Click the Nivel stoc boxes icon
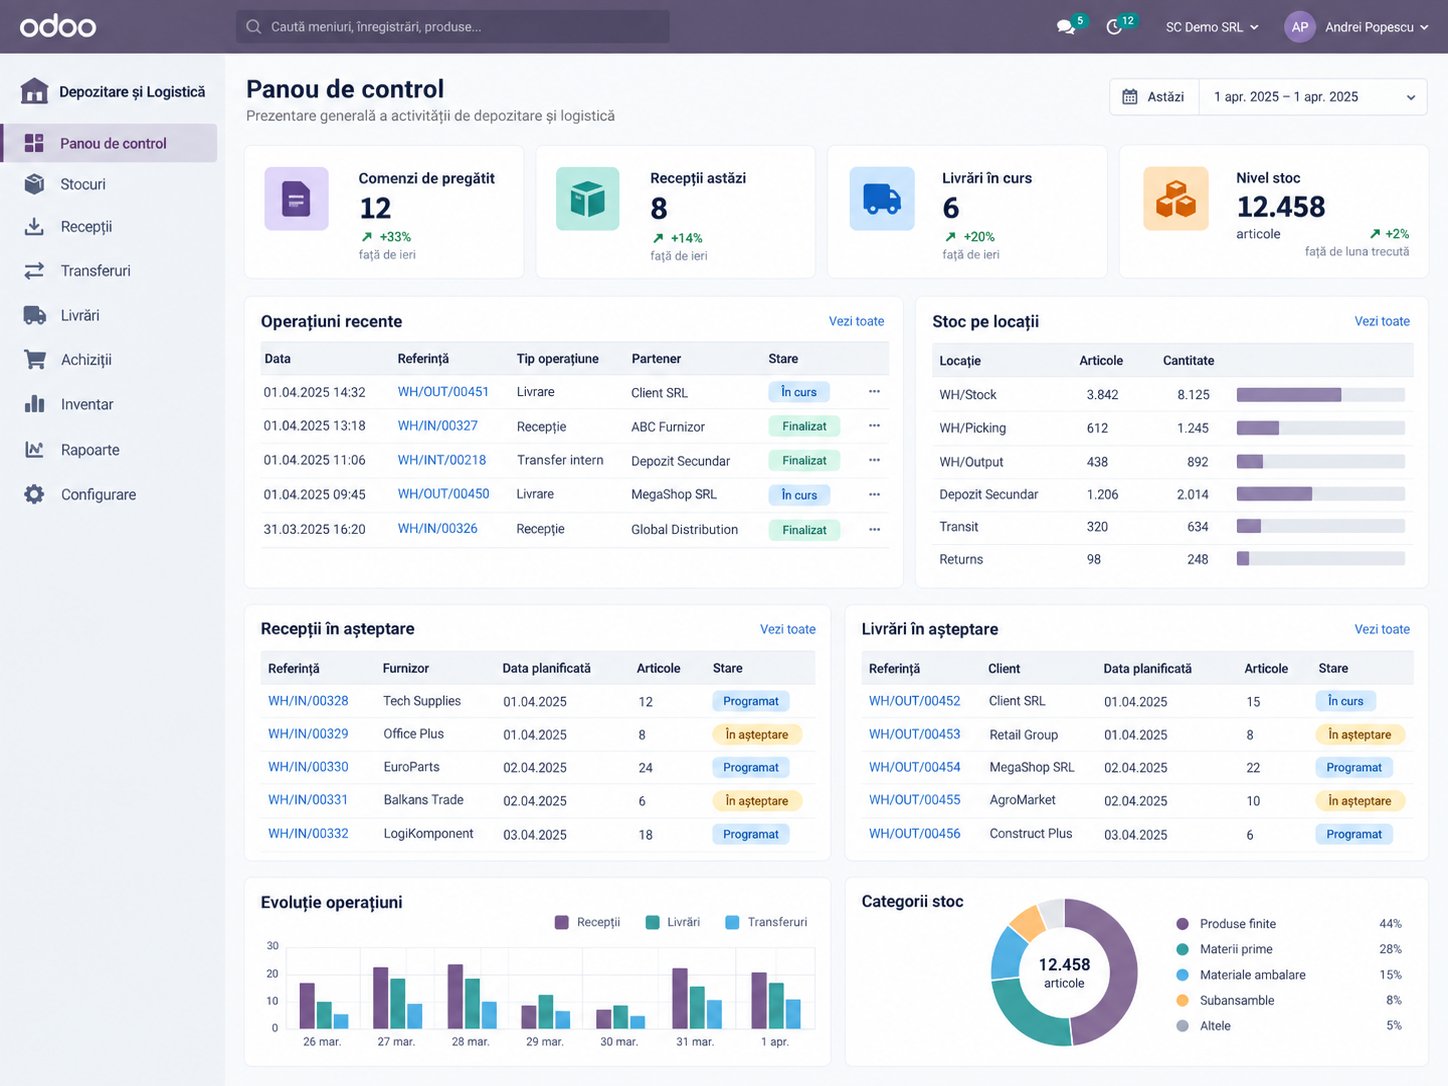 coord(1176,199)
